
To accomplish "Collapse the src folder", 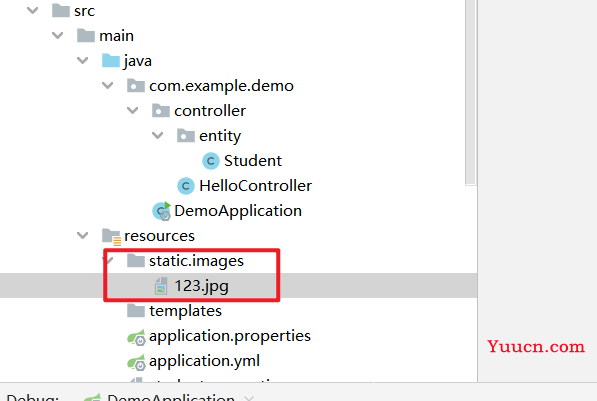I will tap(33, 11).
